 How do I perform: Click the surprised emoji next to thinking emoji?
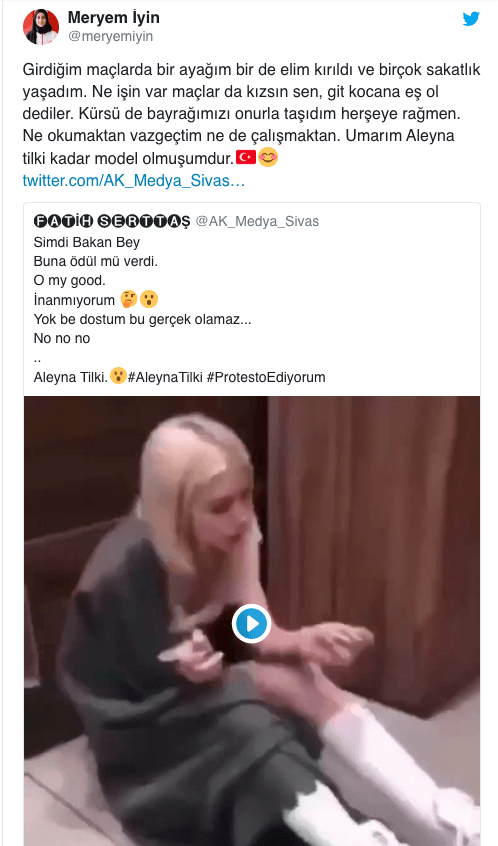[x=149, y=299]
